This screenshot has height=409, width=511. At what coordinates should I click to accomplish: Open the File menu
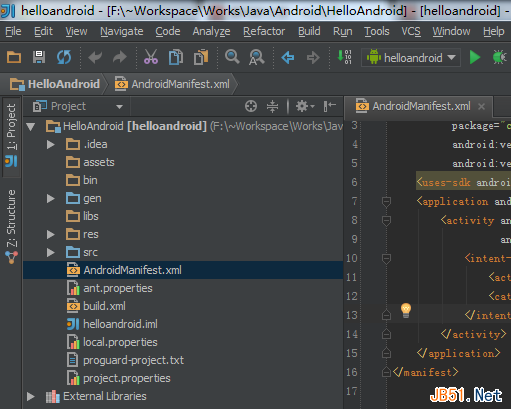click(x=13, y=31)
